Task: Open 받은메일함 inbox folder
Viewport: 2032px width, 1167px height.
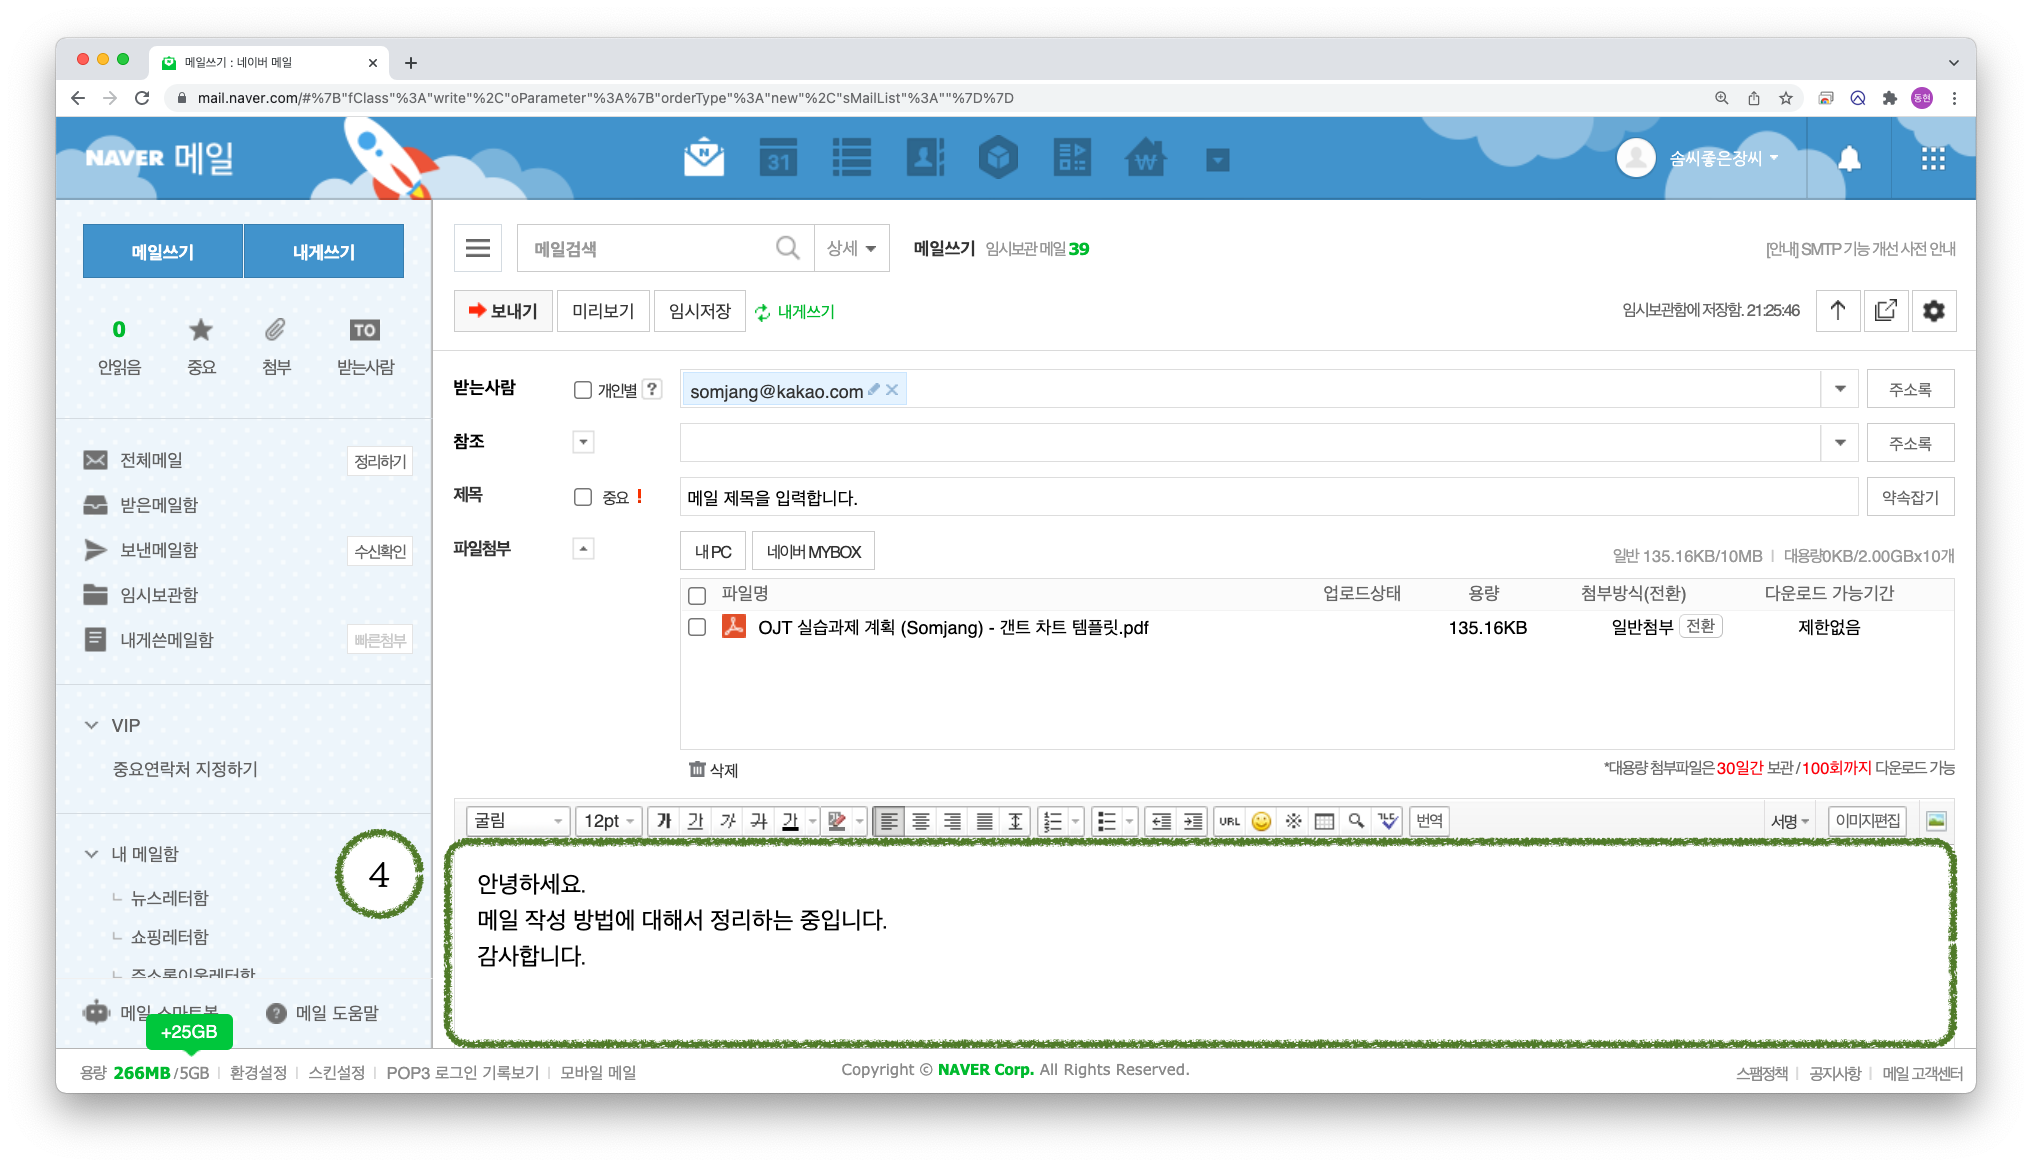Action: [159, 505]
